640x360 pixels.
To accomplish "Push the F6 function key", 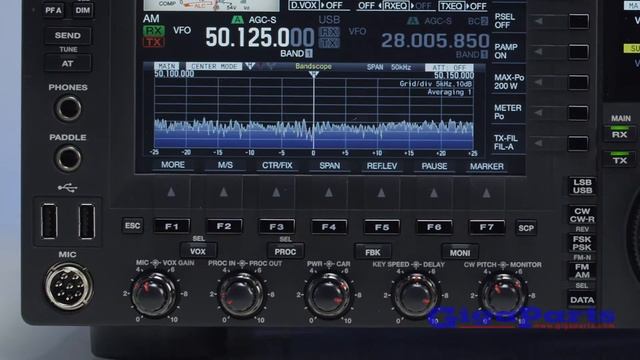I will pyautogui.click(x=434, y=227).
